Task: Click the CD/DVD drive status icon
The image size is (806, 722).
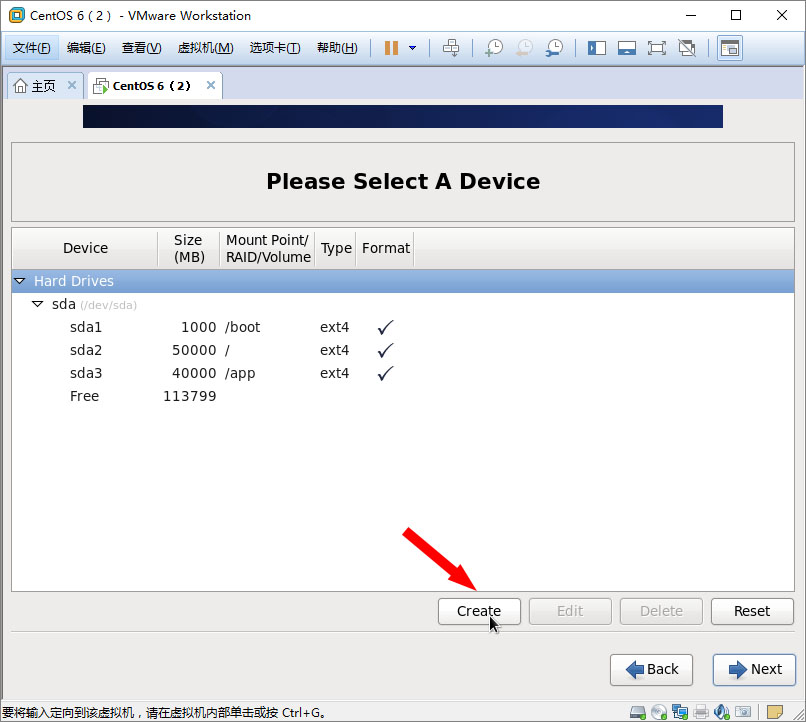Action: coord(659,712)
